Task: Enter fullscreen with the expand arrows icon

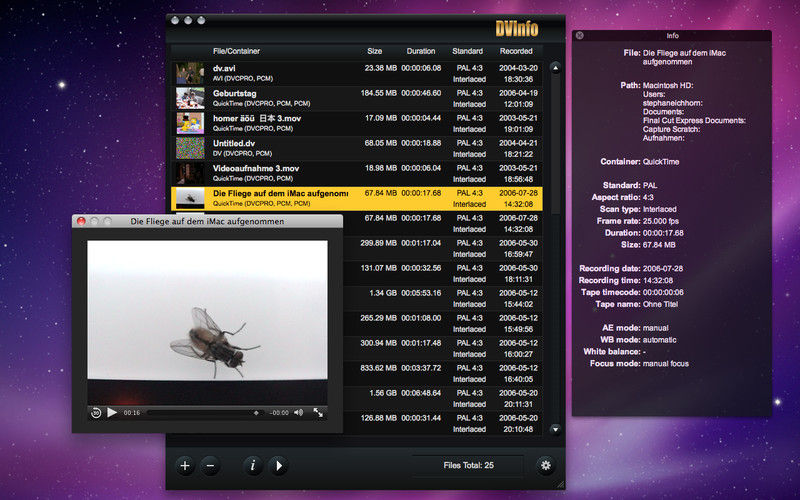Action: [318, 412]
